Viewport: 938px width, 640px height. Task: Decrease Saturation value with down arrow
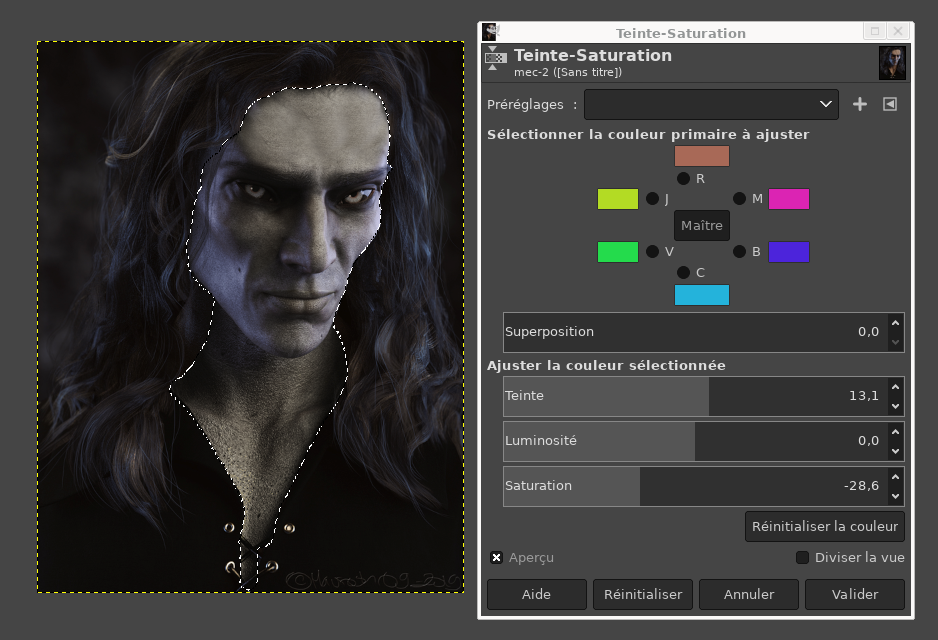coord(895,496)
